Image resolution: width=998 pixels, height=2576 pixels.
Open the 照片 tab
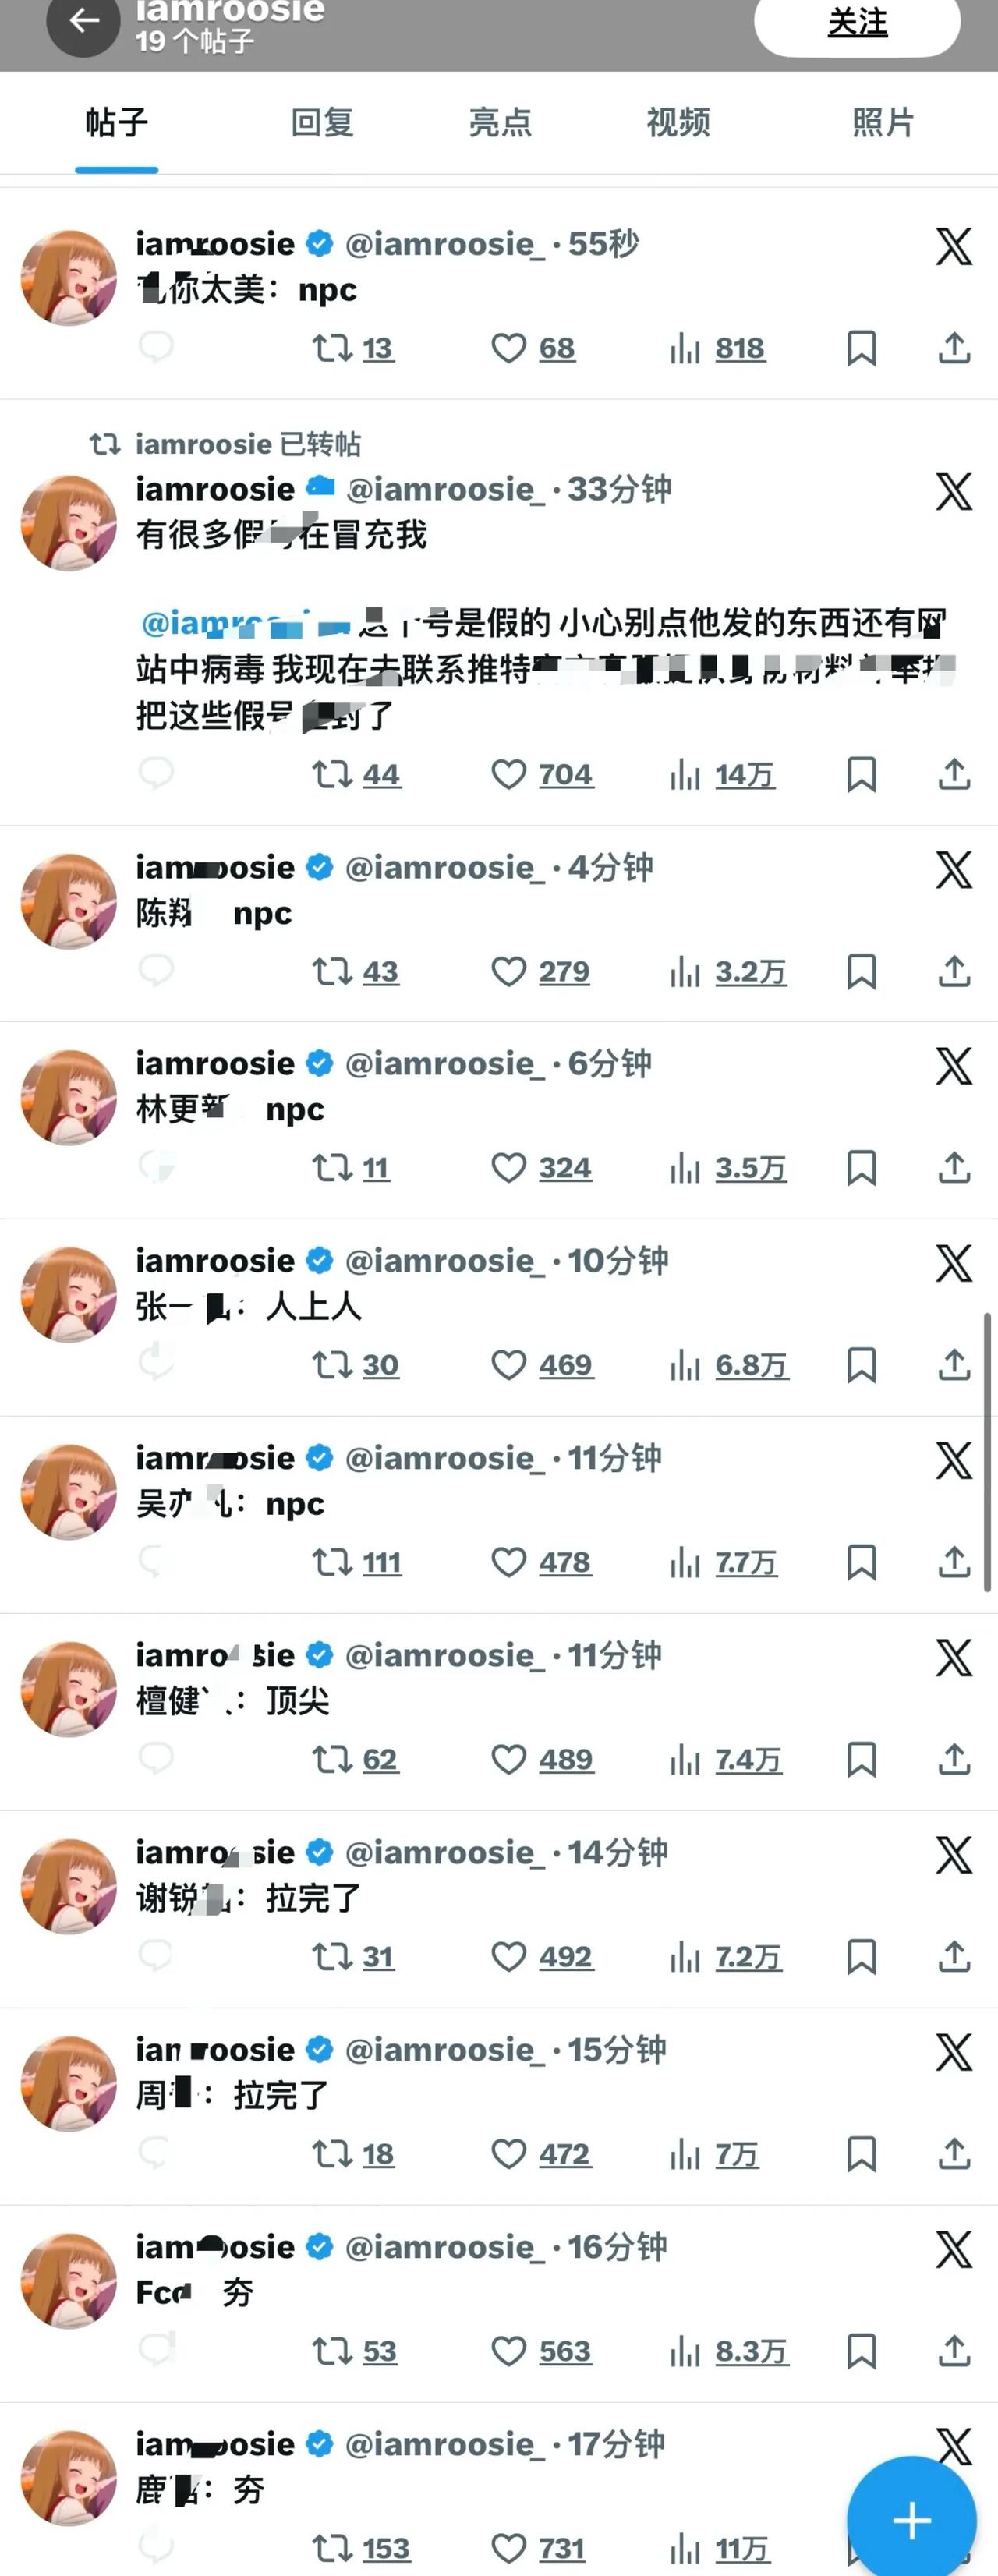(883, 123)
